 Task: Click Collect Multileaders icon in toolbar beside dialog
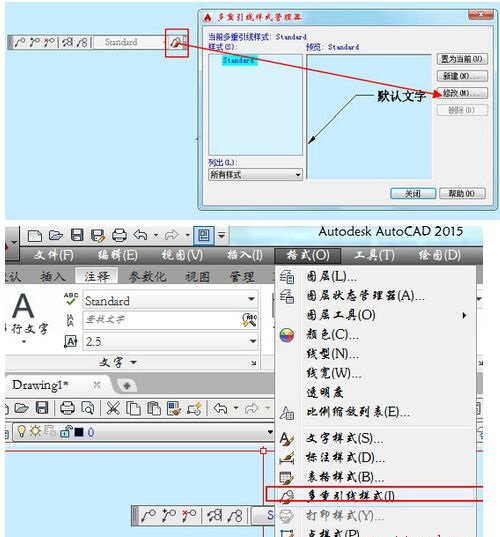pyautogui.click(x=82, y=42)
